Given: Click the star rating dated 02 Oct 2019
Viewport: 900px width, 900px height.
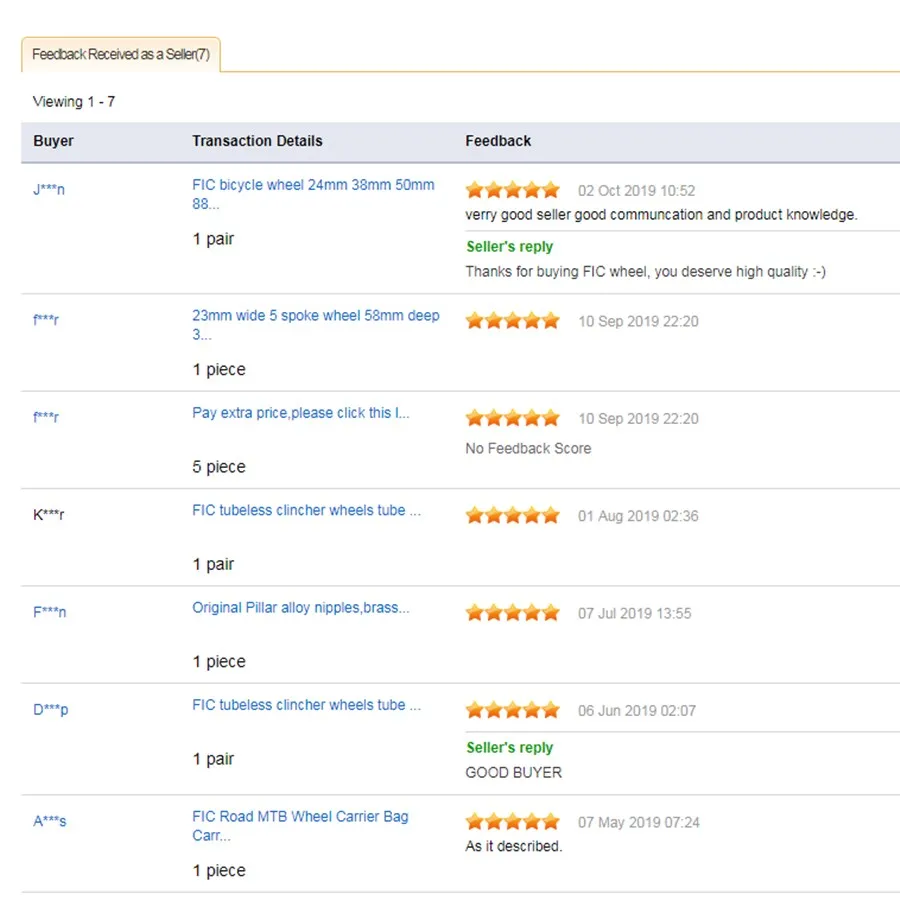Looking at the screenshot, I should (x=513, y=189).
